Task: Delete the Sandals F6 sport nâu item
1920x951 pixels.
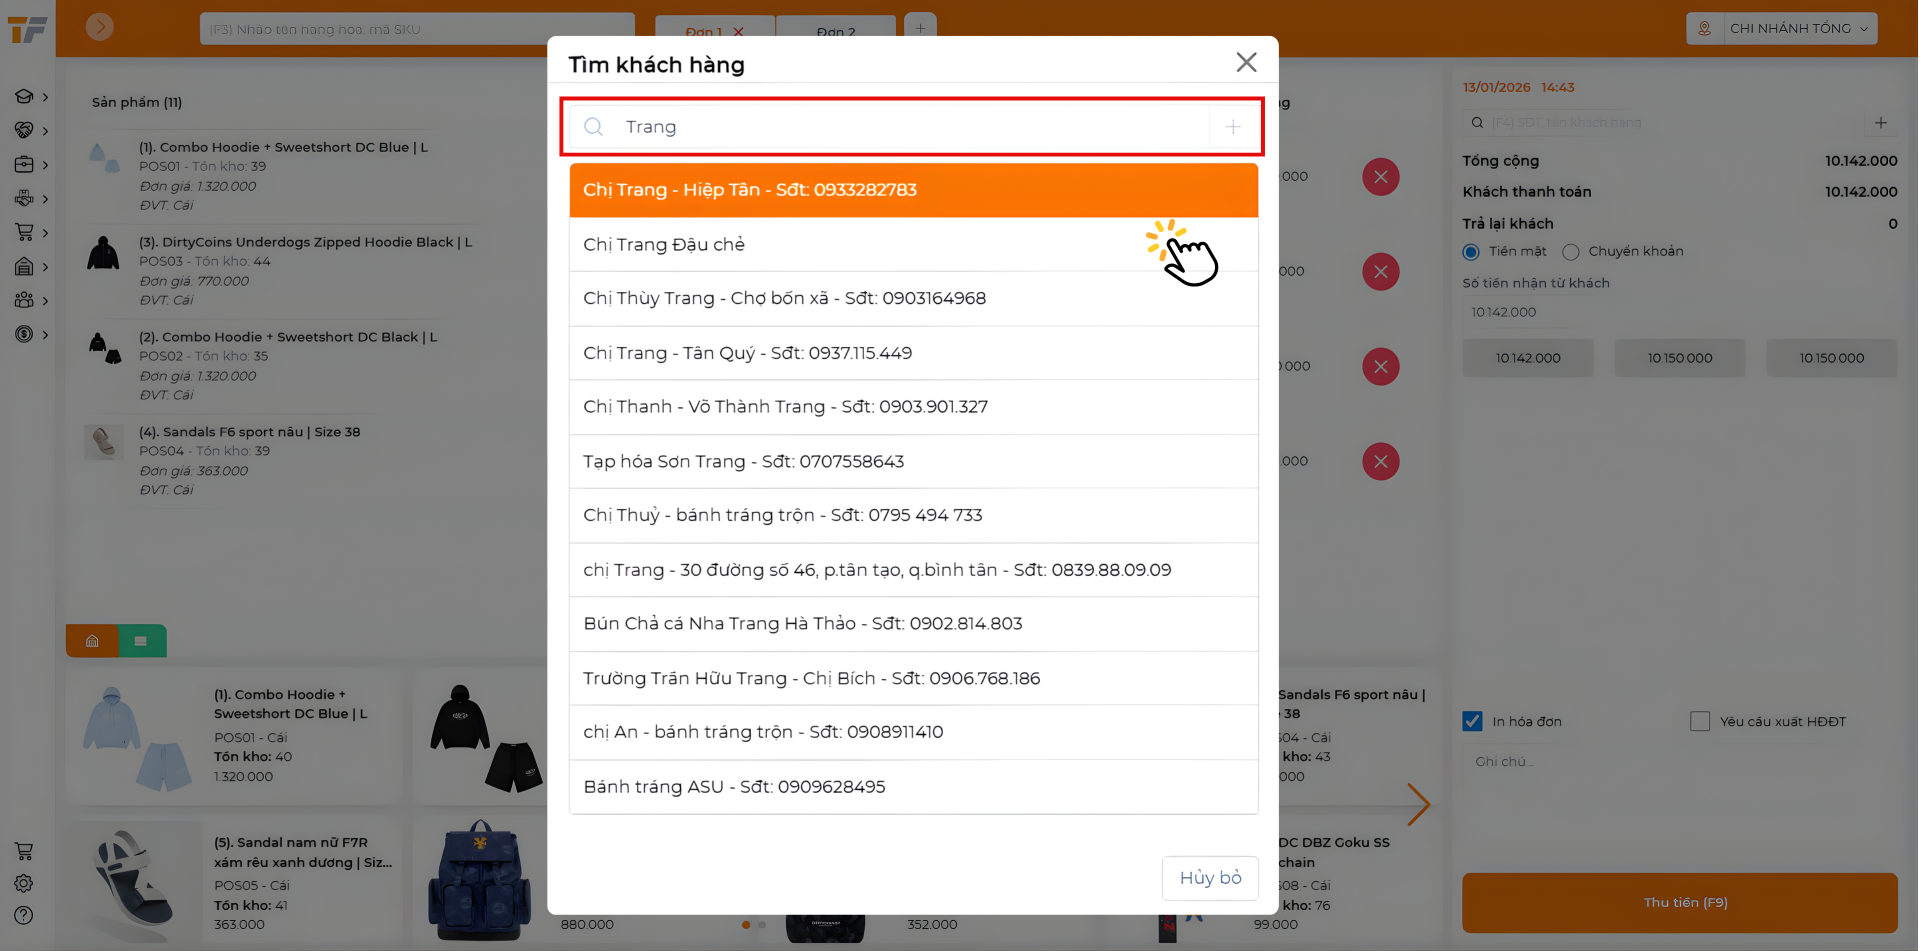Action: click(1380, 462)
